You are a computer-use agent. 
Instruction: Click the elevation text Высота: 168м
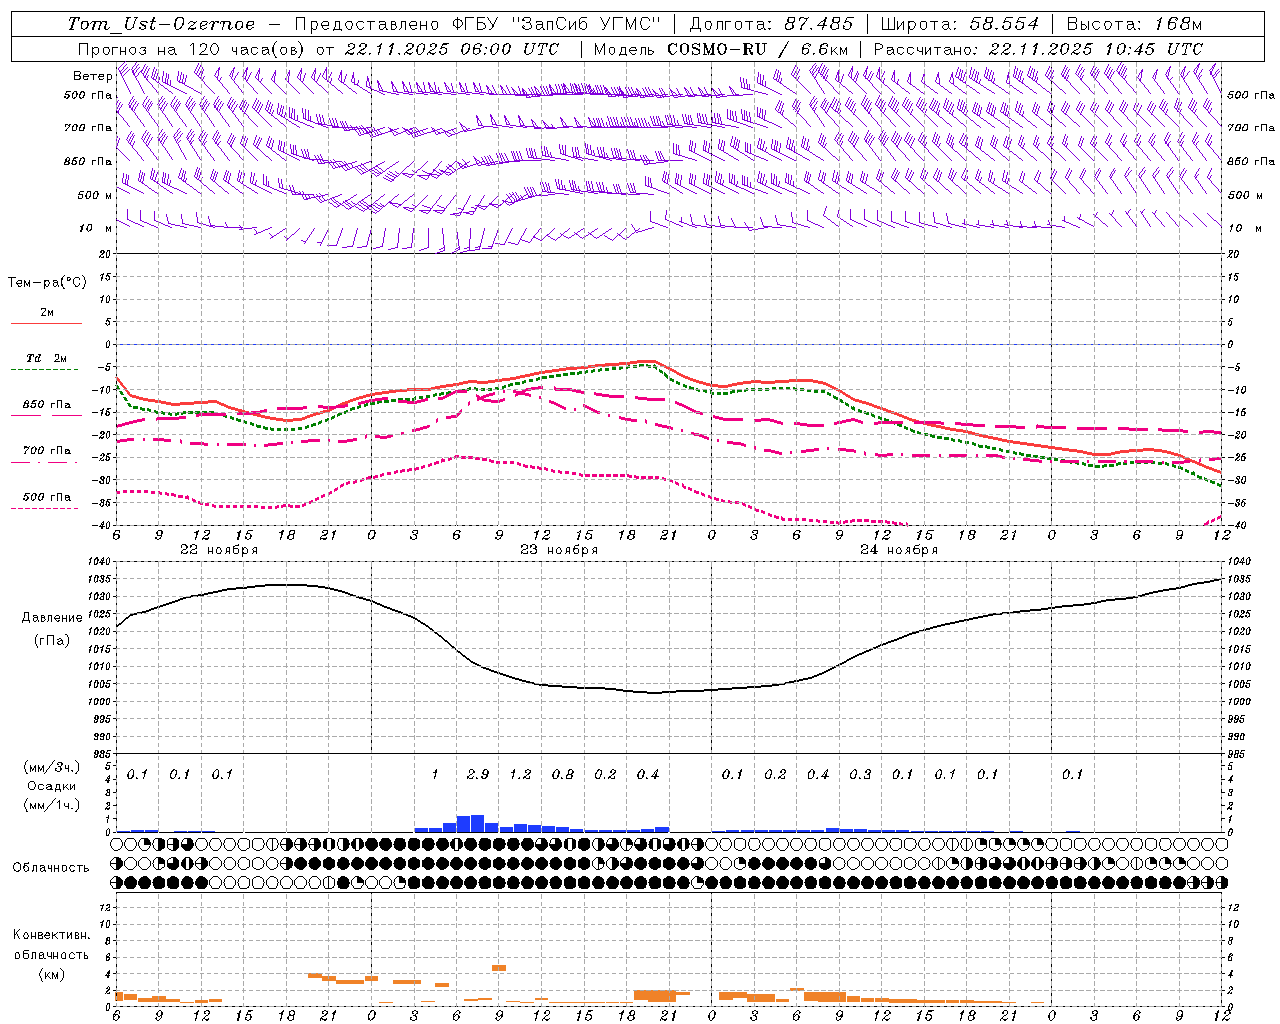point(1134,24)
